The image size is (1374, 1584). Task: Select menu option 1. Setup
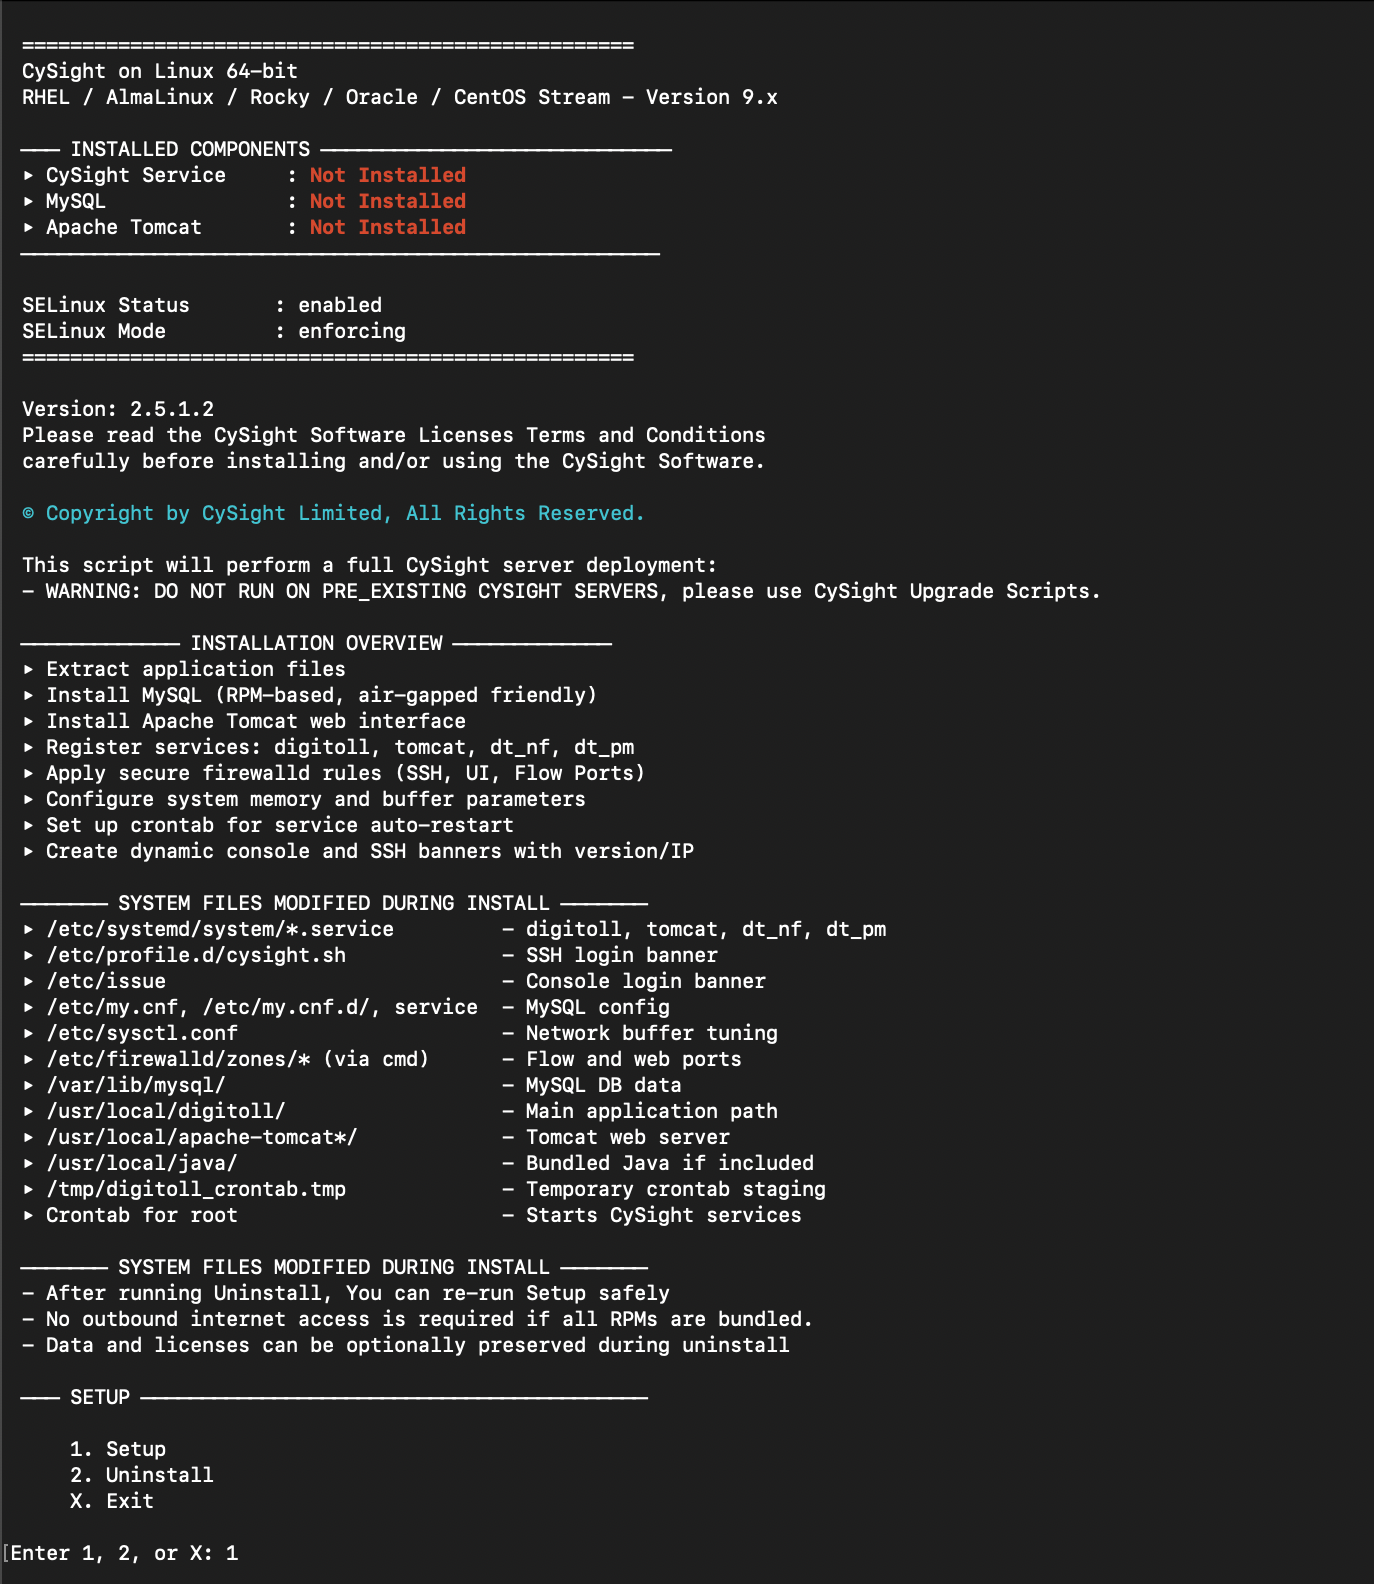tap(118, 1449)
